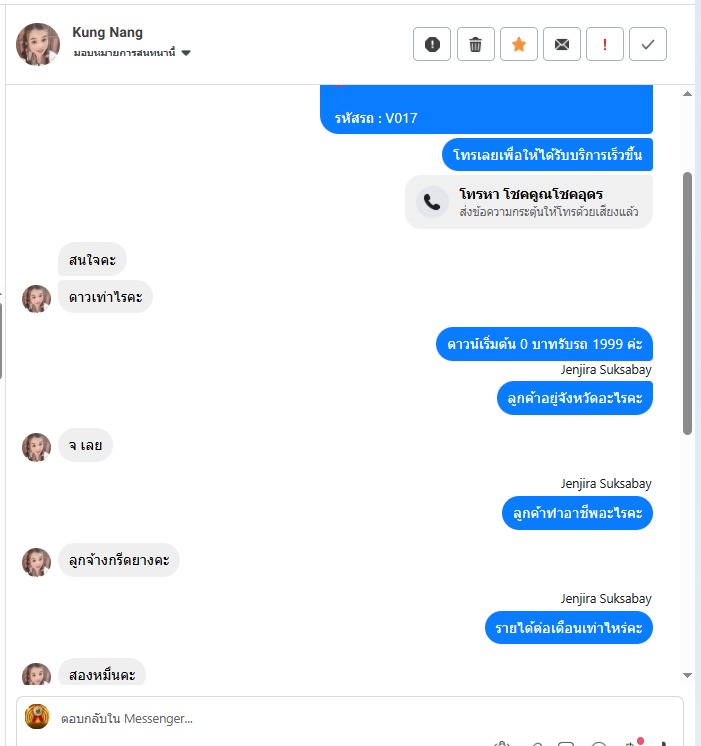701x746 pixels.
Task: Click Jenjira Suksabay label above ลูกค้าทำอาชีพอะไรคะ
Action: tap(606, 484)
